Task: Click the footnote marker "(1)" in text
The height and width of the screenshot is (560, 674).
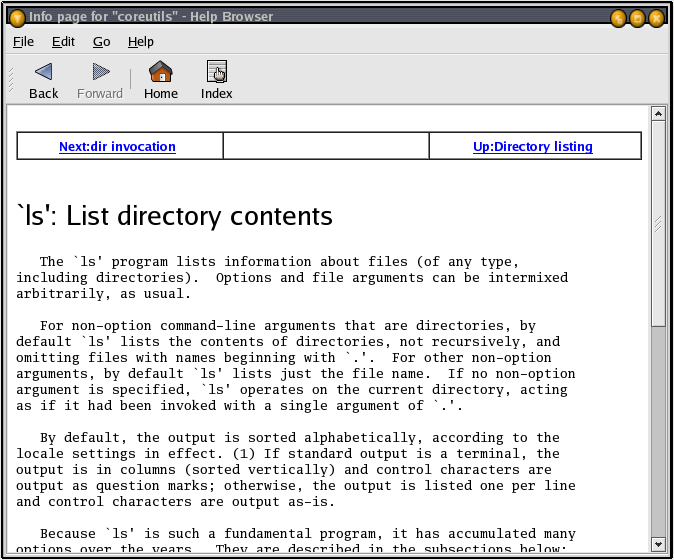Action: 244,454
